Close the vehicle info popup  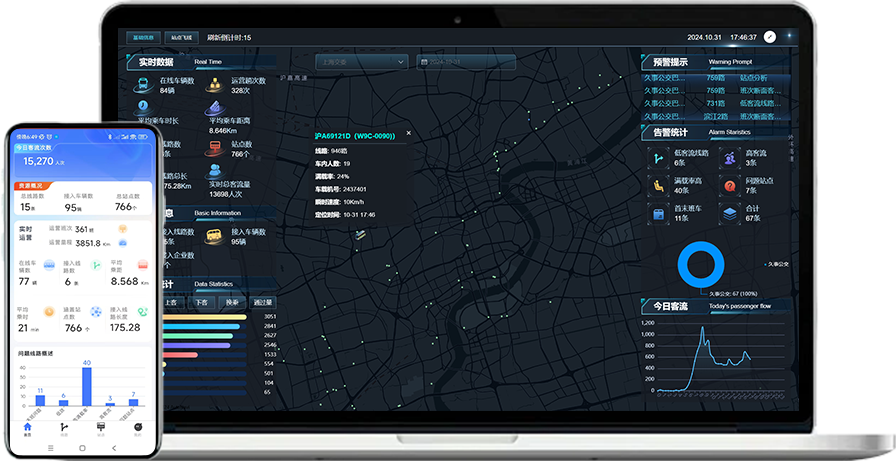point(408,133)
